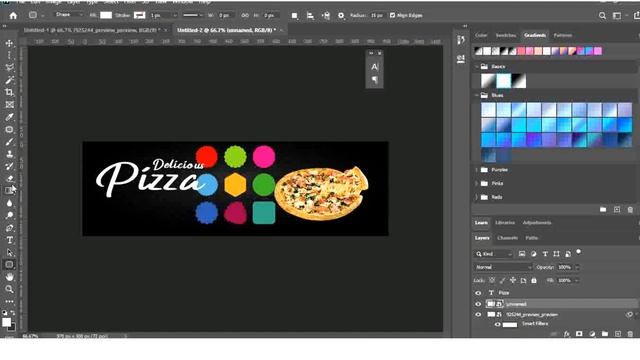
Task: Open the Home screen icon
Action: 13,16
